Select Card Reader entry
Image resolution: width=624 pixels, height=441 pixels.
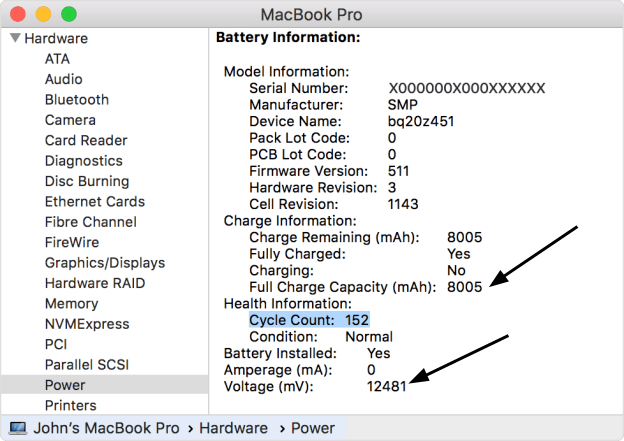tap(86, 140)
